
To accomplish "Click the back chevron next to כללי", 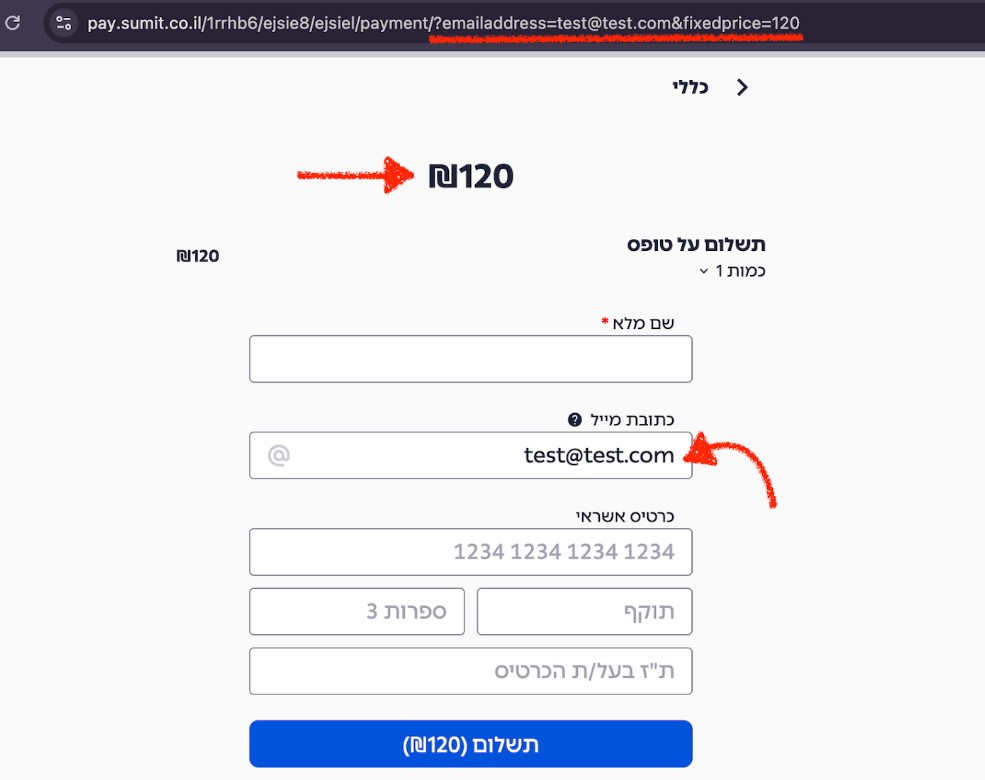I will tap(742, 87).
